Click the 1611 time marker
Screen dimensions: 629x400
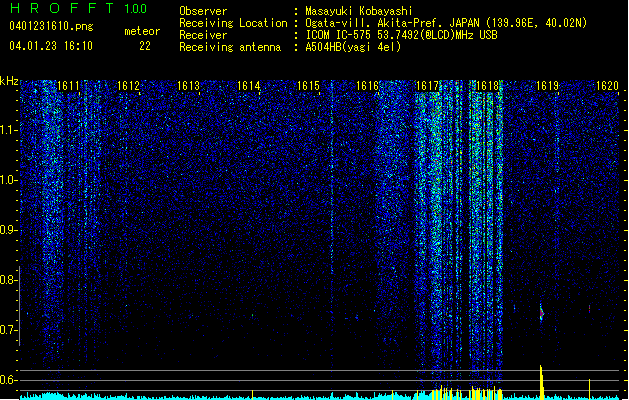tap(69, 86)
